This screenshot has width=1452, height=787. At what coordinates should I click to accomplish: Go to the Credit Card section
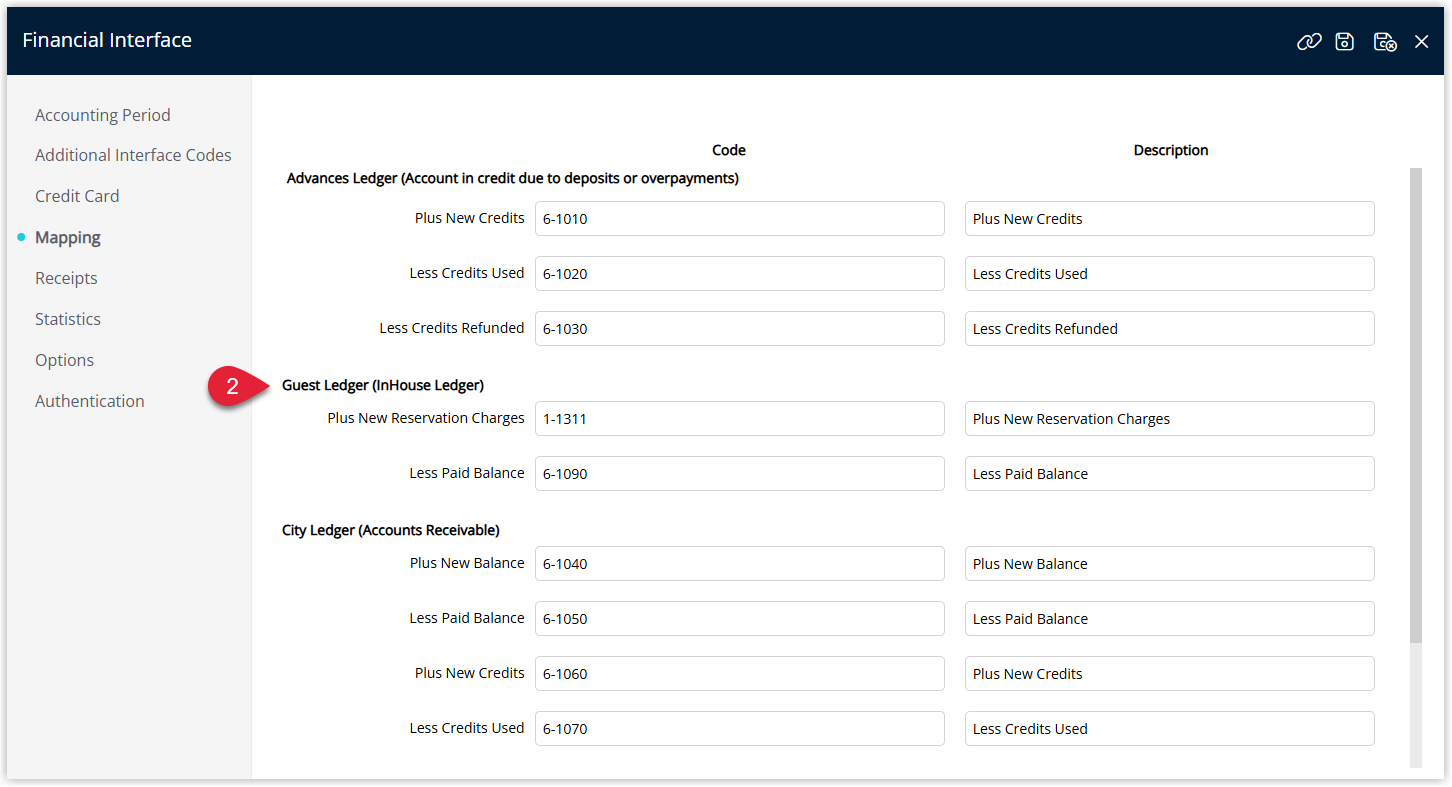[x=77, y=196]
